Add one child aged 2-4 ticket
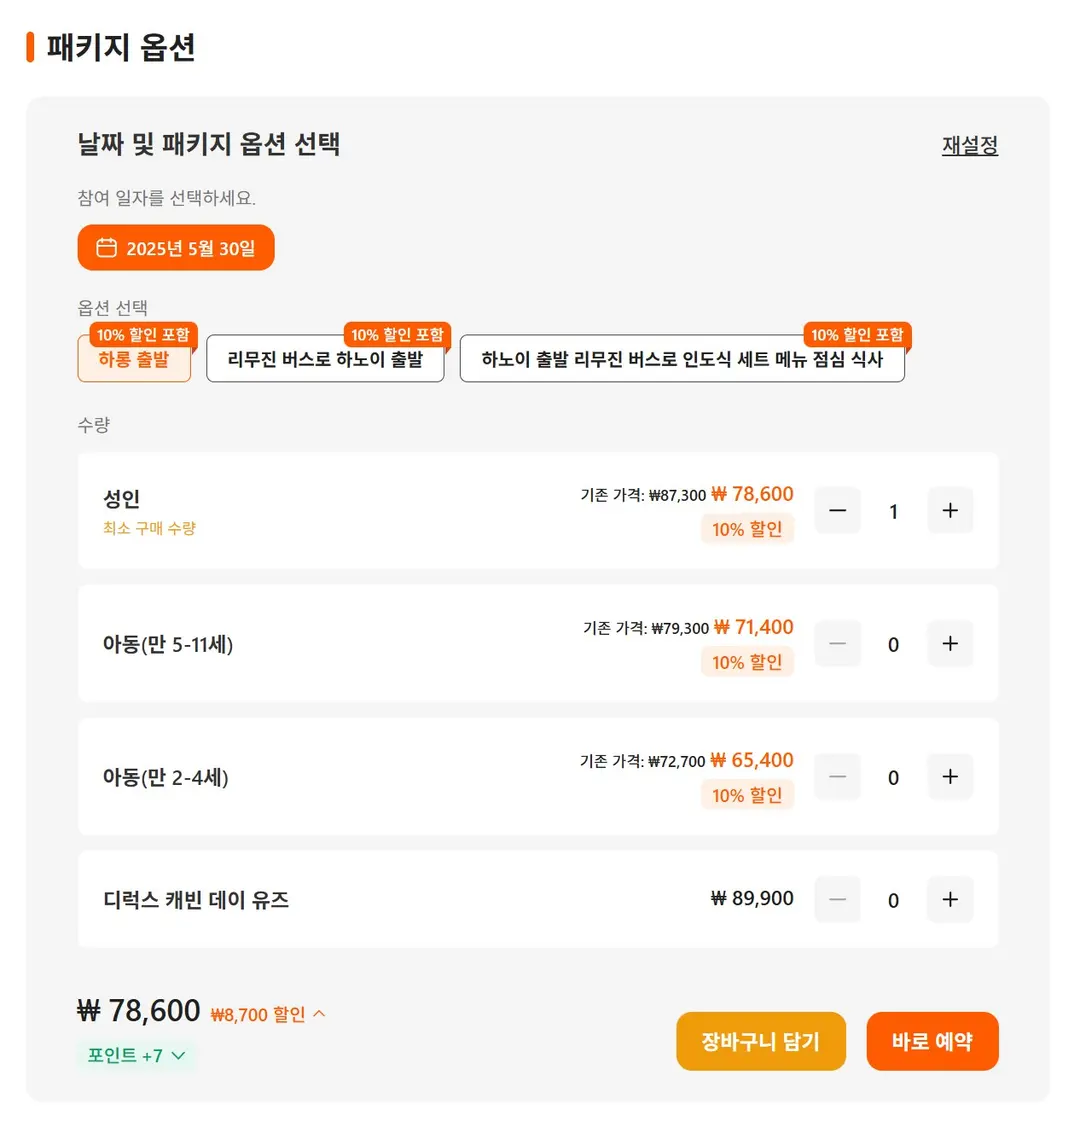The height and width of the screenshot is (1128, 1080). [x=950, y=776]
